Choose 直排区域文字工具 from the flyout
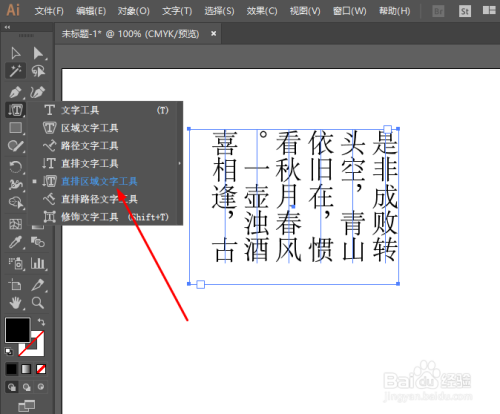 pyautogui.click(x=105, y=181)
